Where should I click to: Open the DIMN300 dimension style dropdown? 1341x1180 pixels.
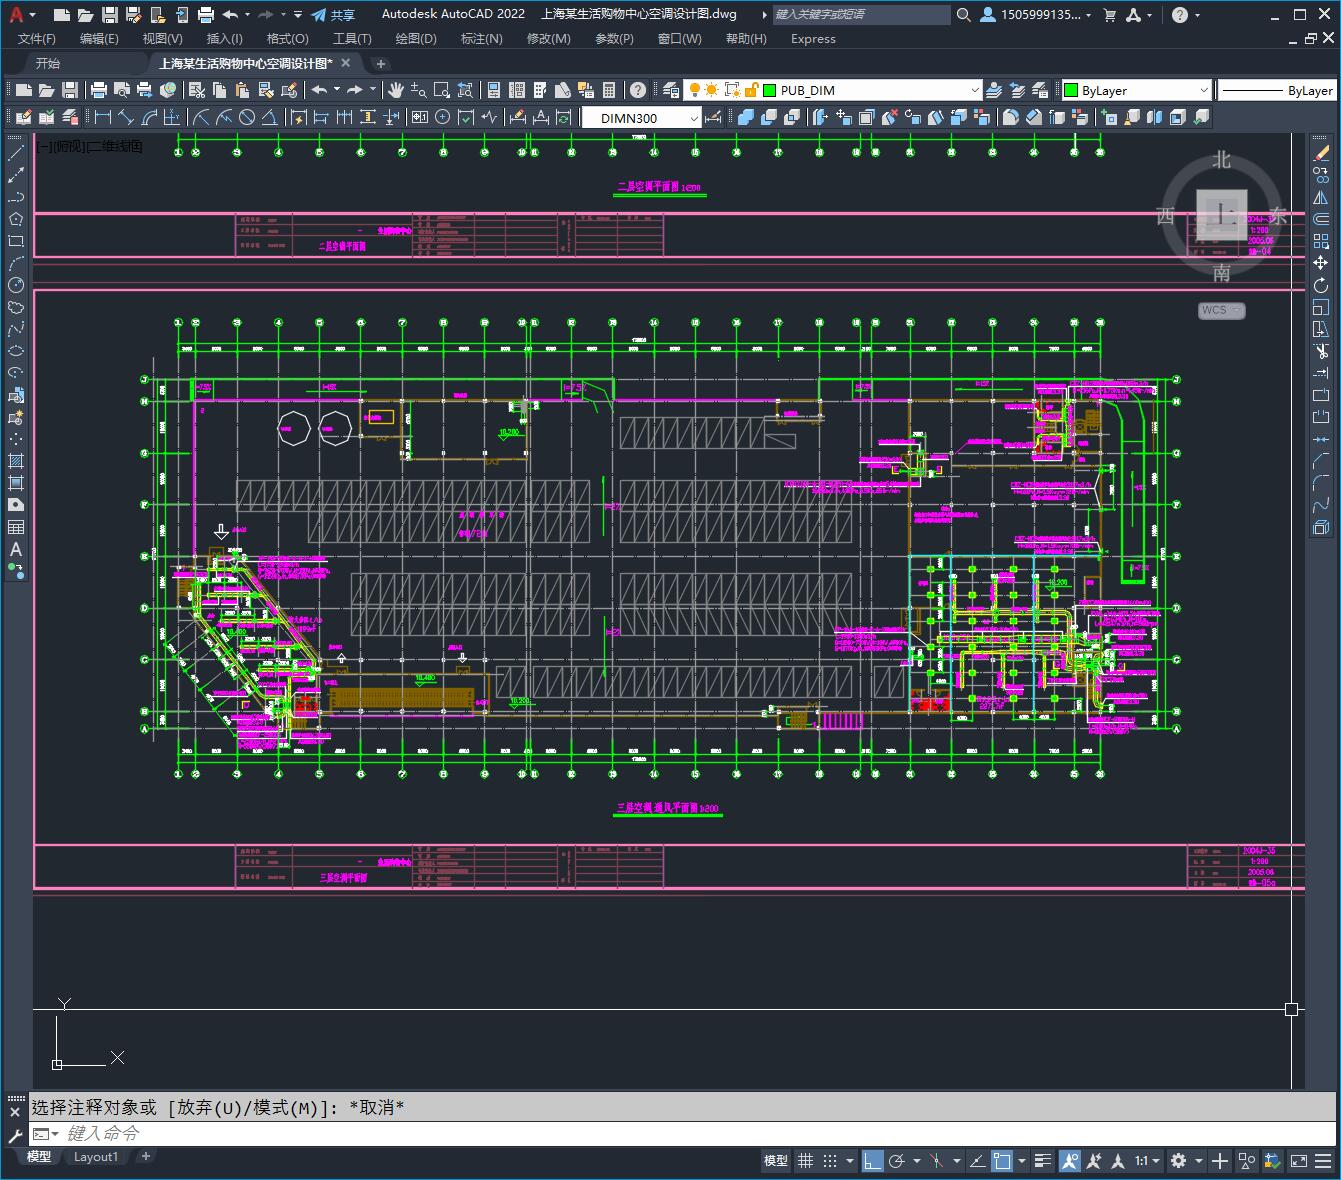pos(694,117)
